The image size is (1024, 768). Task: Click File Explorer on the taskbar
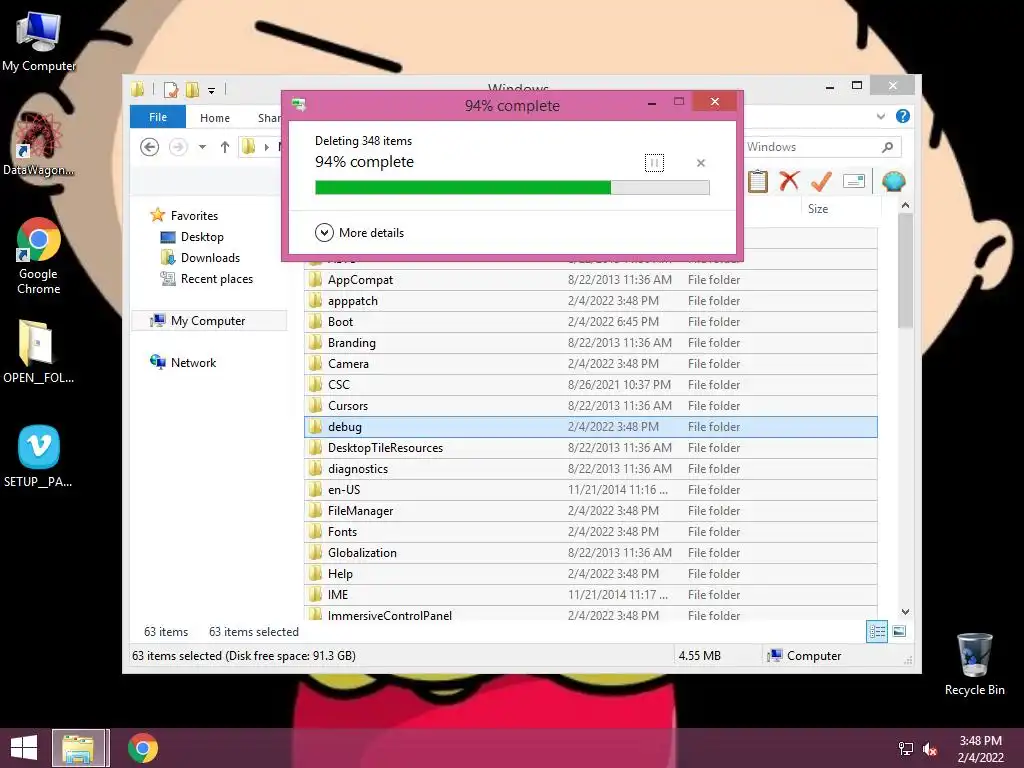pos(78,748)
